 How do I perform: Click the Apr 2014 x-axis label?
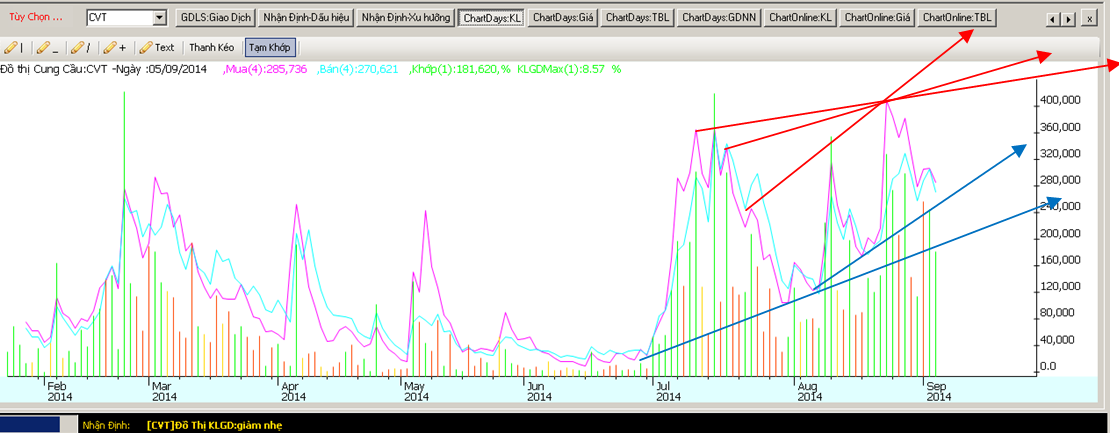pyautogui.click(x=294, y=391)
